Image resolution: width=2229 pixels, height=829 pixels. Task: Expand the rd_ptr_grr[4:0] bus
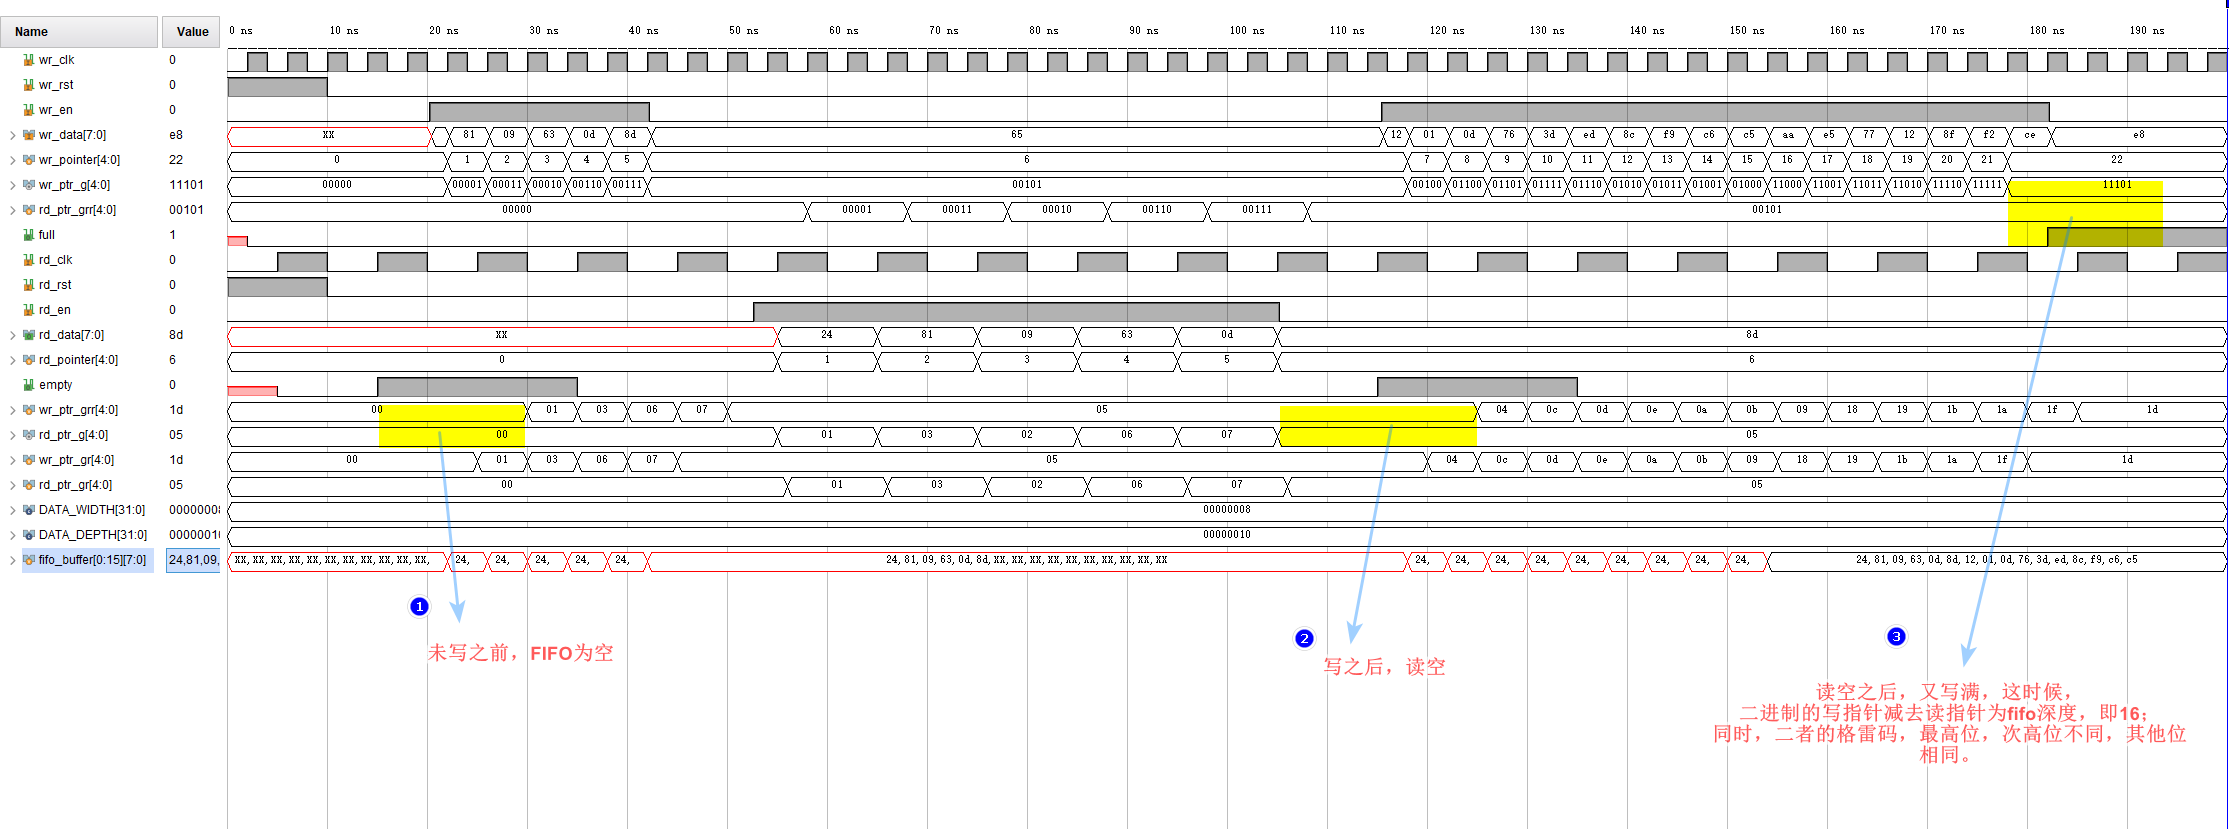[12, 210]
